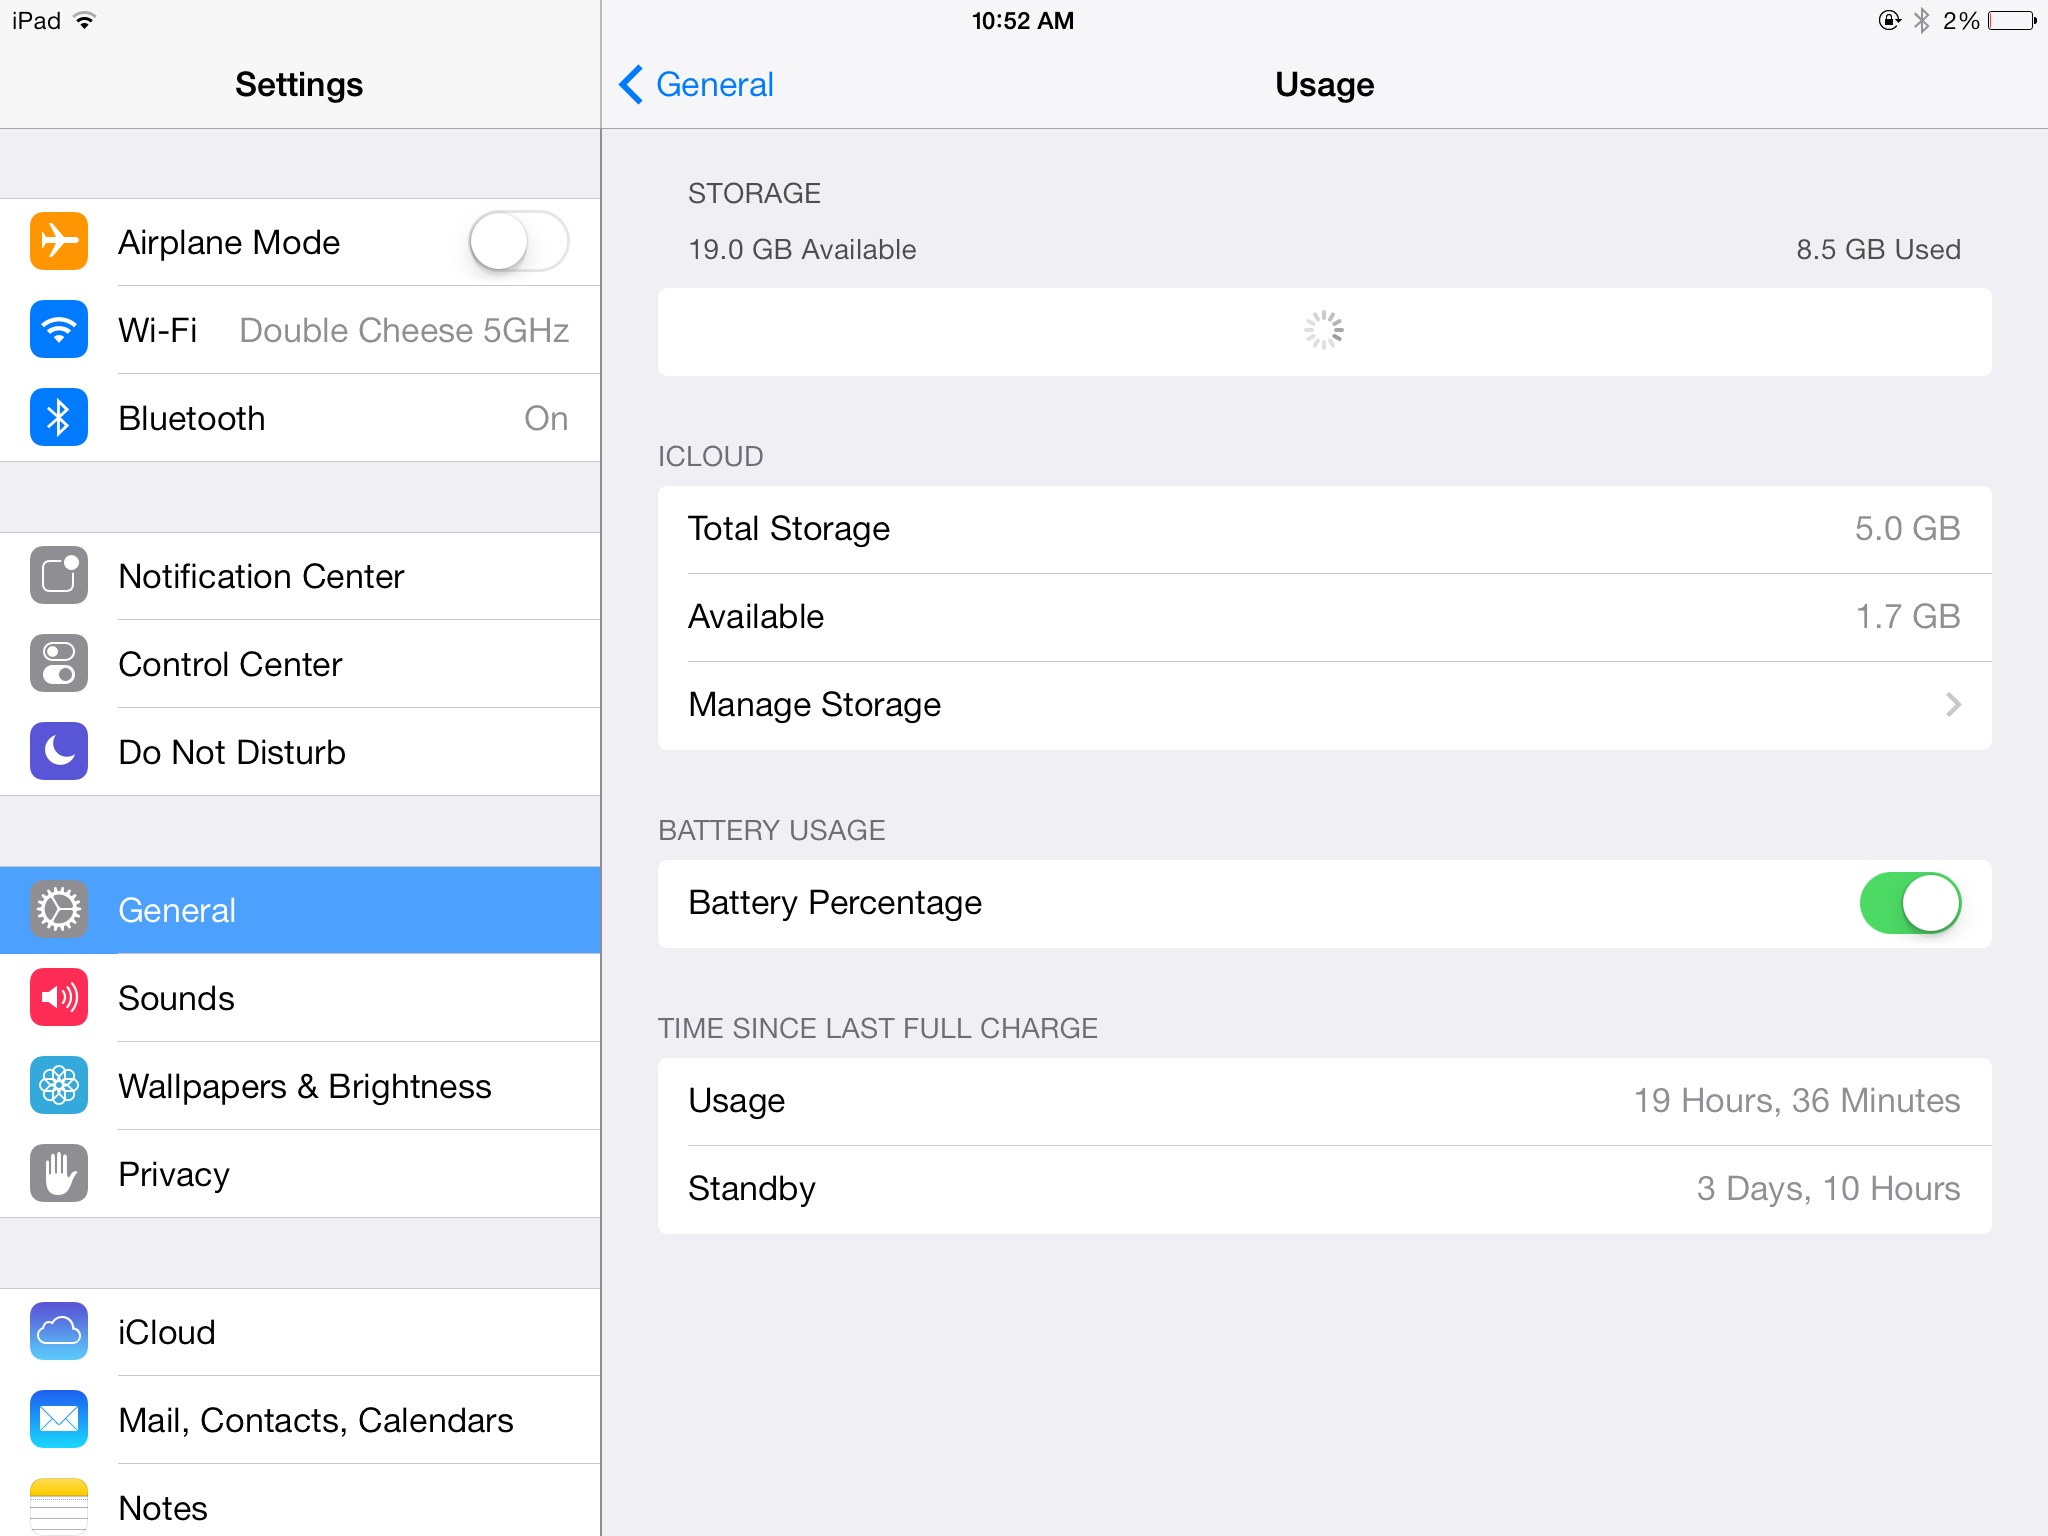Tap the loading storage spinner panel
The height and width of the screenshot is (1536, 2048).
pos(1324,332)
